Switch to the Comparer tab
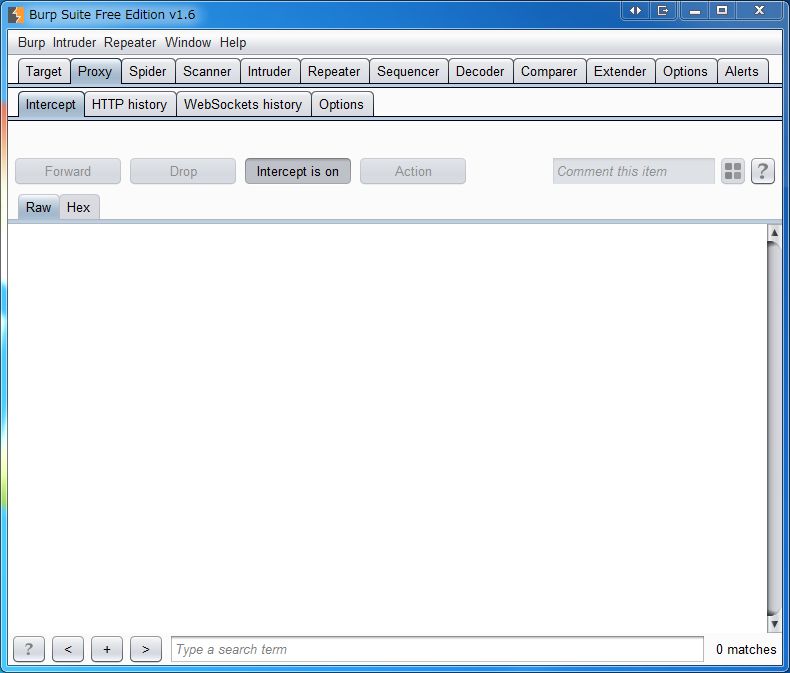The height and width of the screenshot is (673, 790). 549,72
